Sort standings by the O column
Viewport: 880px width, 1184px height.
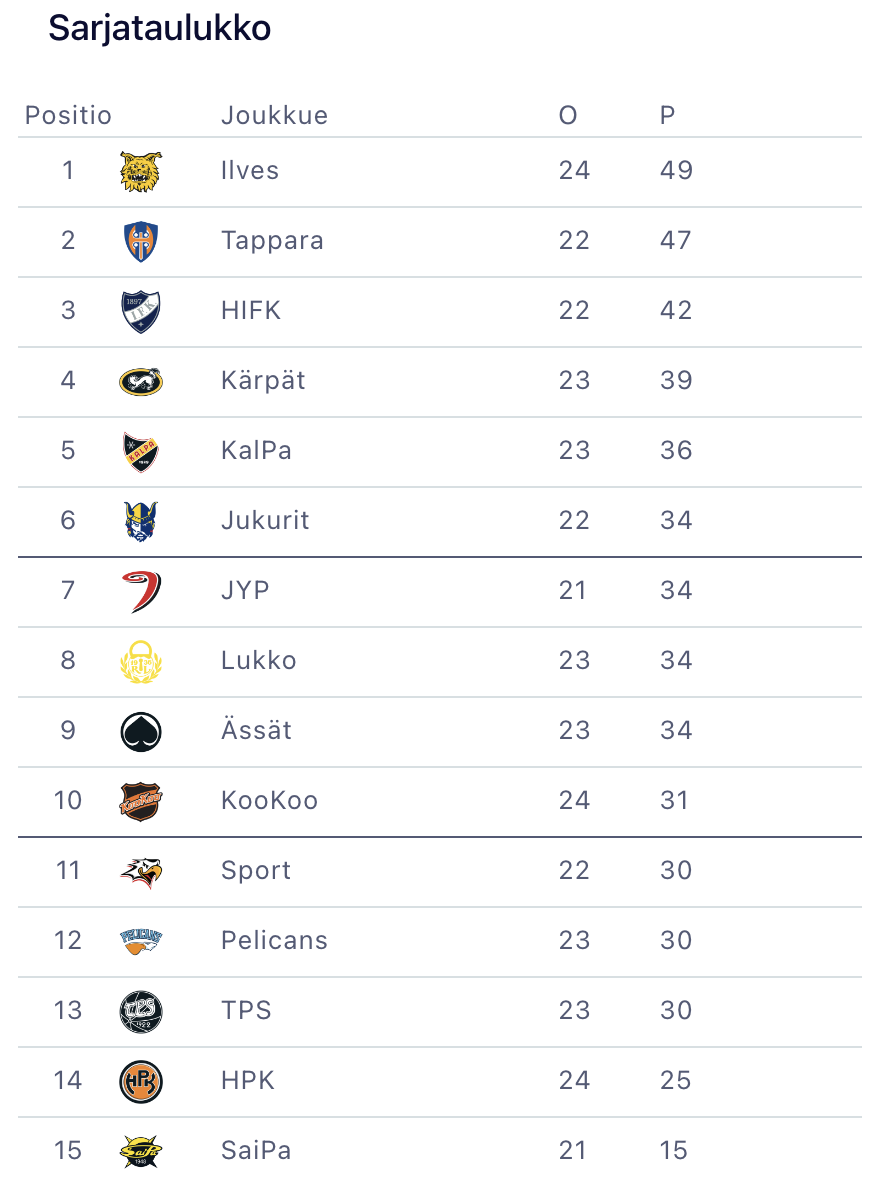(567, 116)
